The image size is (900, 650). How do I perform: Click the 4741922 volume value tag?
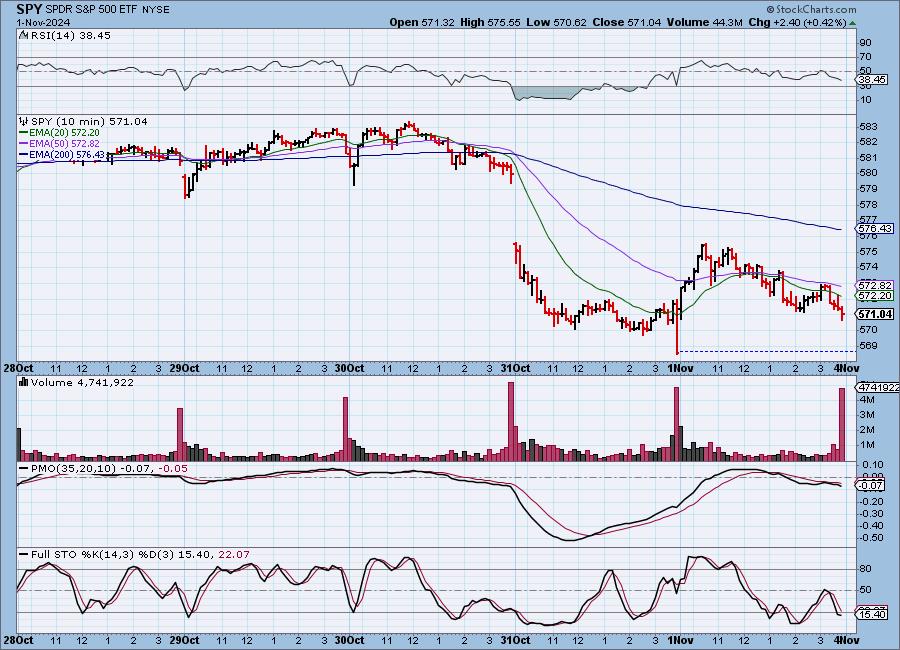click(x=878, y=388)
